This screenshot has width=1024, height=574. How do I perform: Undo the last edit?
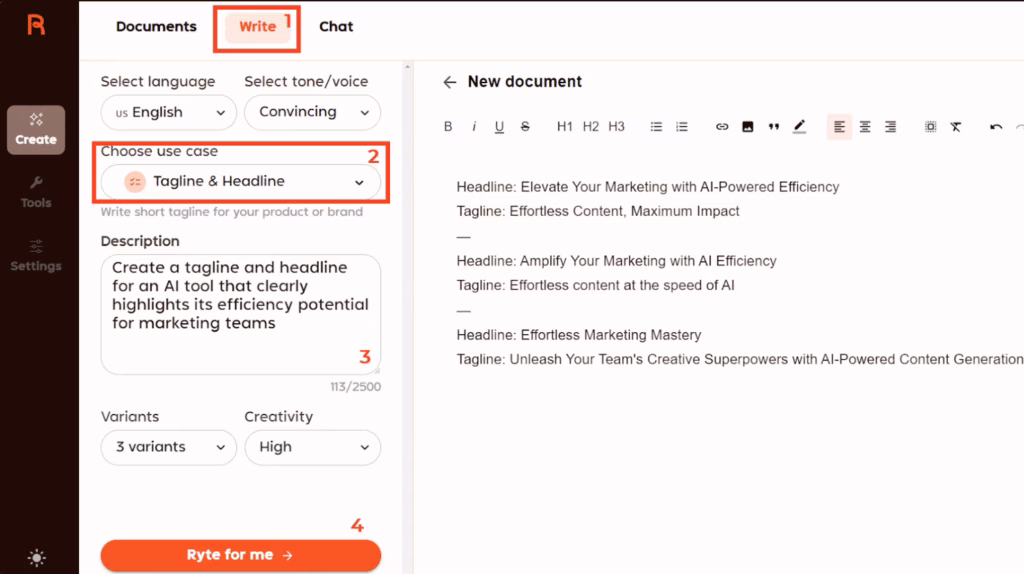pyautogui.click(x=996, y=127)
